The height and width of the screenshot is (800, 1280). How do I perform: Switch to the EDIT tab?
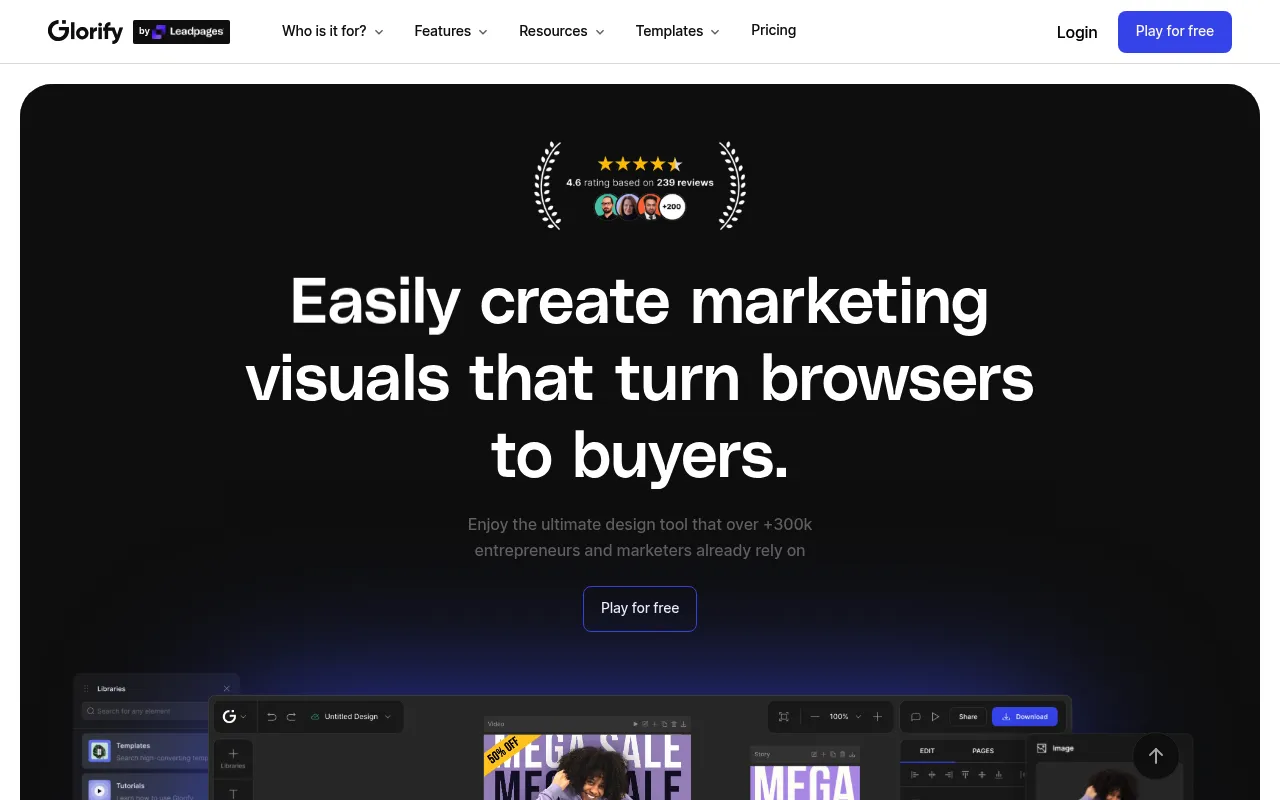[927, 750]
